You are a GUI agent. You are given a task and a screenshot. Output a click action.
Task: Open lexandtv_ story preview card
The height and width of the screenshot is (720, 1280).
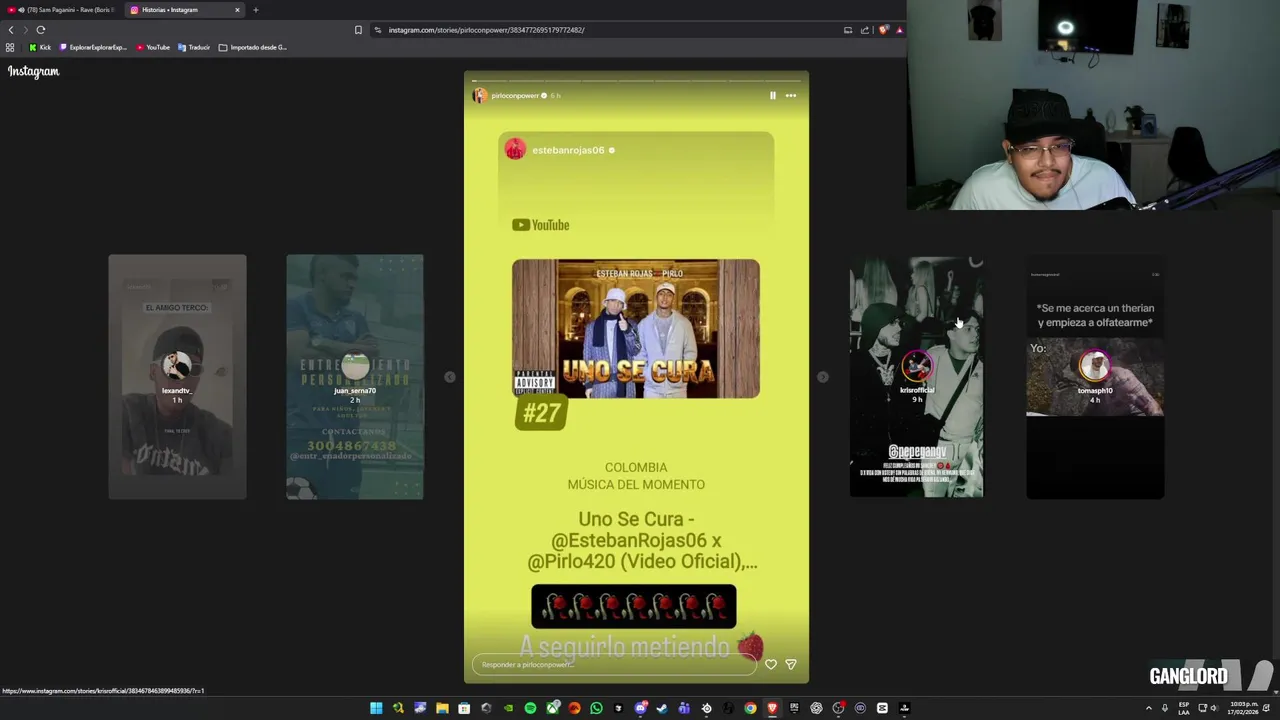pos(177,377)
